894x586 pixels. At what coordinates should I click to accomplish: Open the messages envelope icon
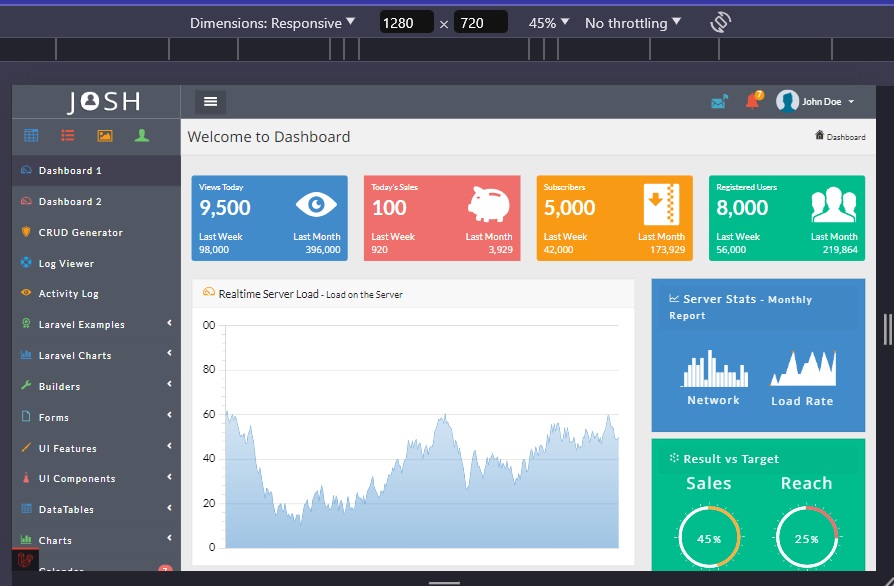718,101
